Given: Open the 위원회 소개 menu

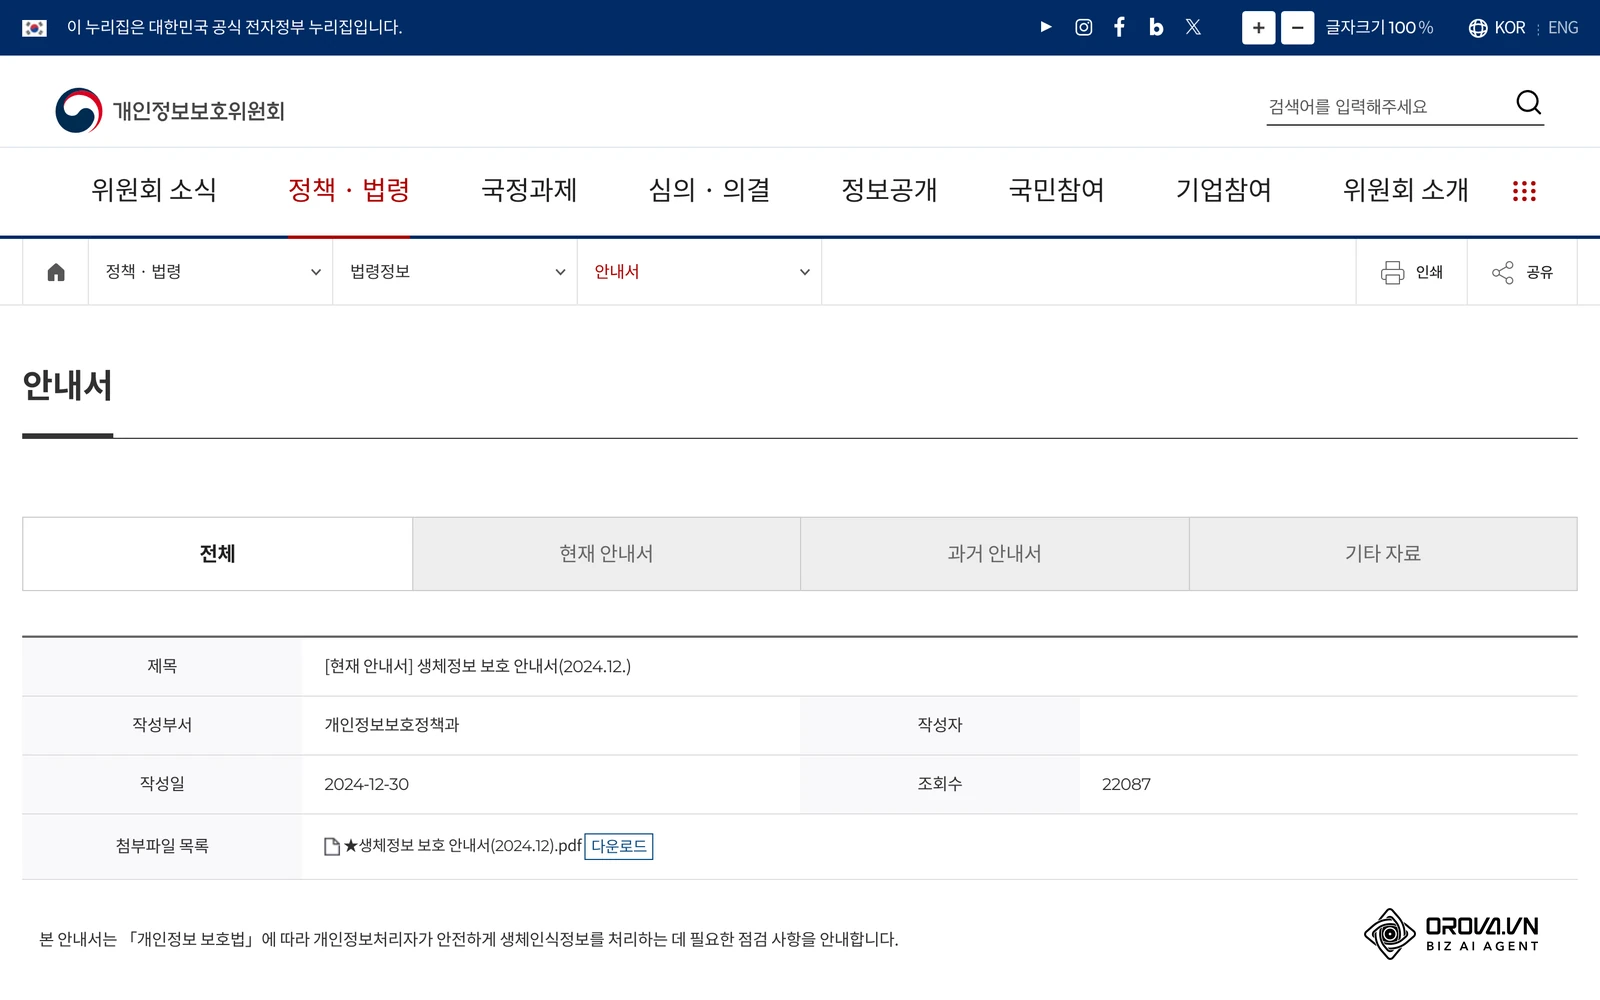Looking at the screenshot, I should point(1405,190).
